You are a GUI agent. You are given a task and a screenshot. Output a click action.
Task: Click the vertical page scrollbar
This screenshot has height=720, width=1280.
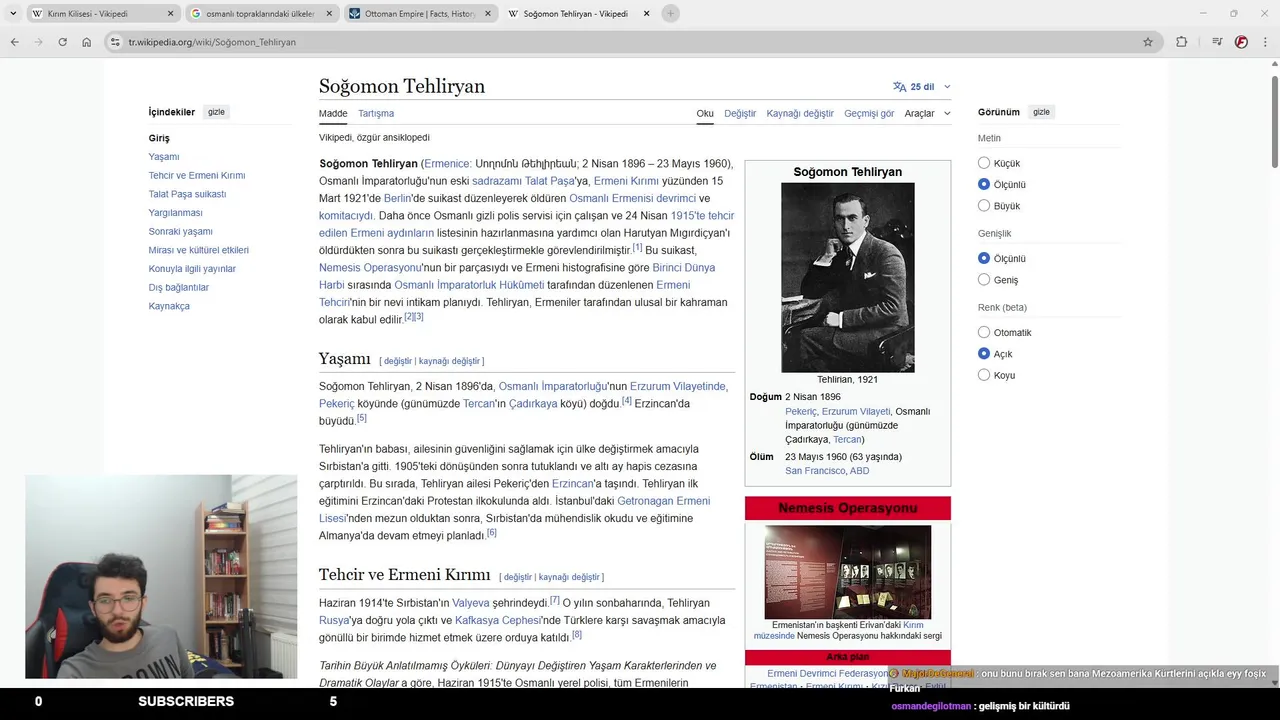[x=1274, y=120]
